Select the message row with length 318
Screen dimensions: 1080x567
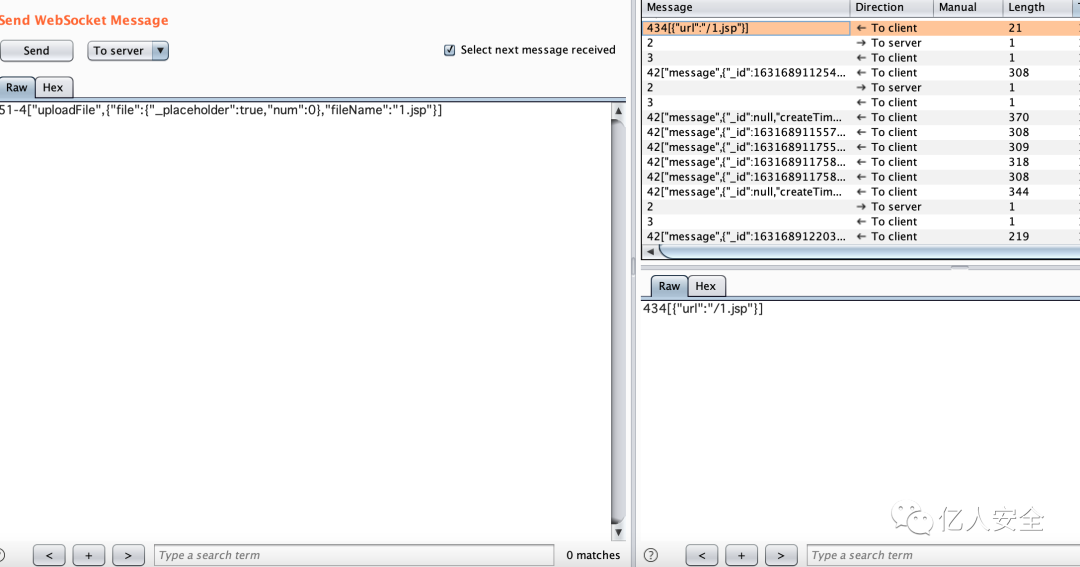(x=860, y=163)
